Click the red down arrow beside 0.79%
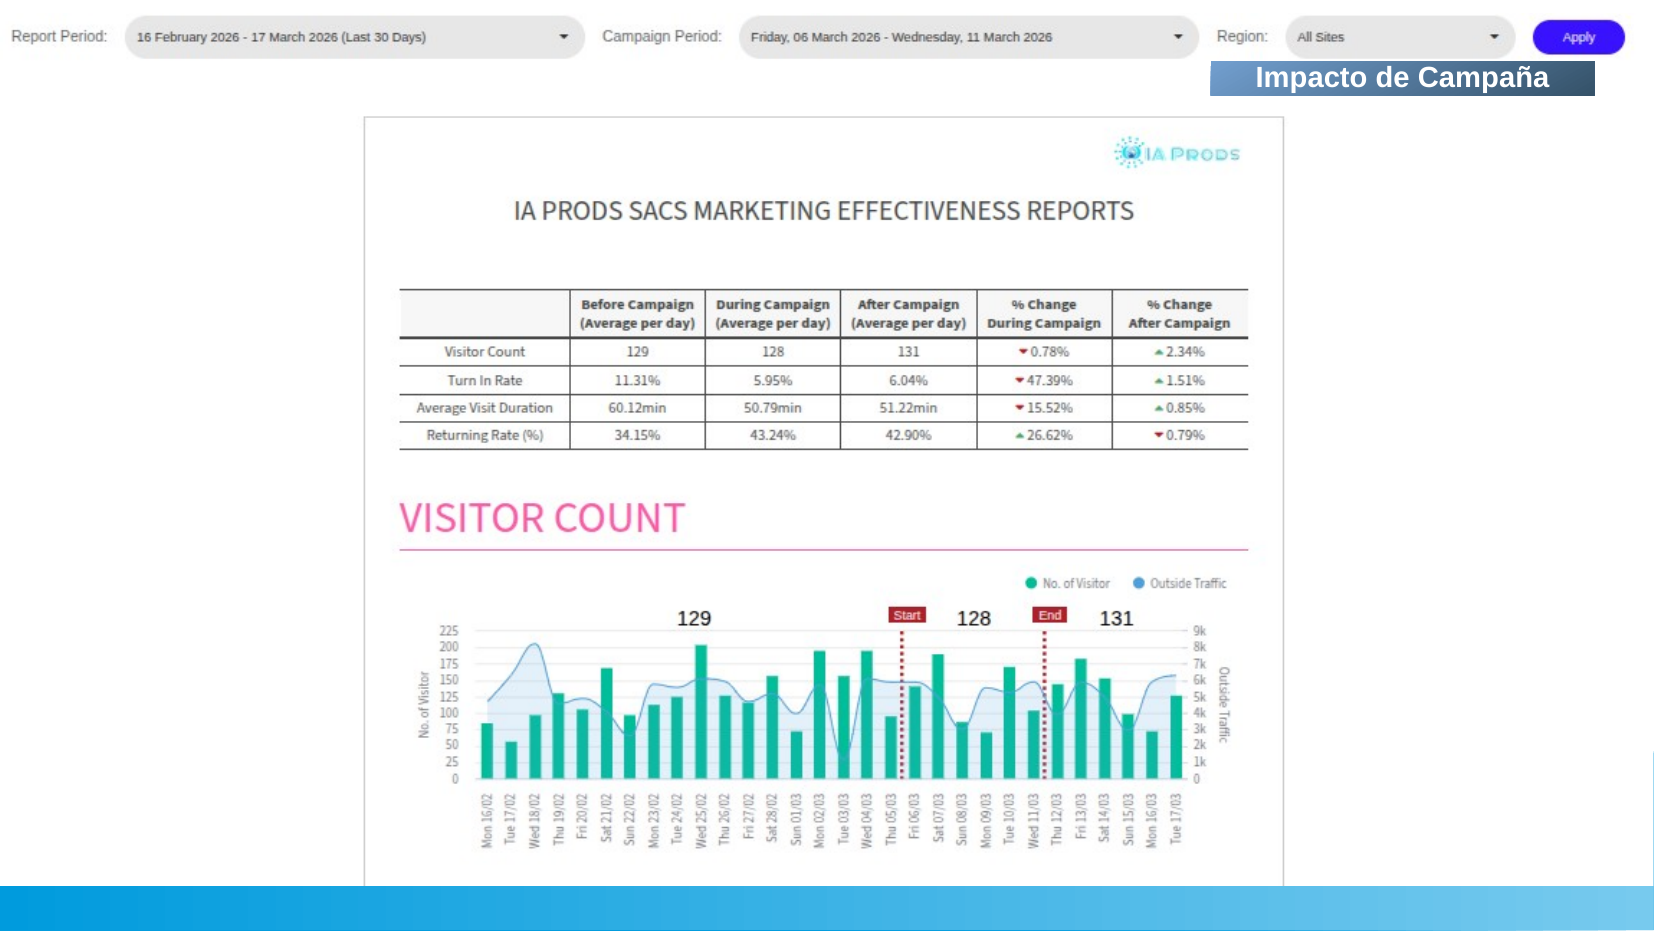The width and height of the screenshot is (1654, 931). click(1159, 435)
